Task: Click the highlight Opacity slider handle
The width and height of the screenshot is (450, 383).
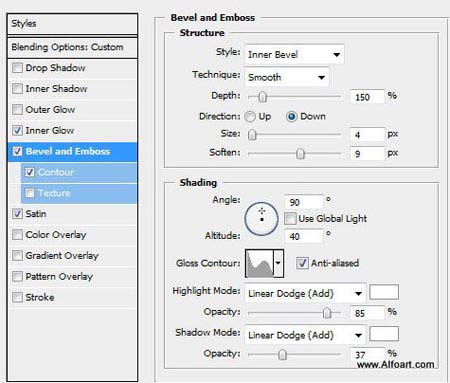Action: point(327,313)
